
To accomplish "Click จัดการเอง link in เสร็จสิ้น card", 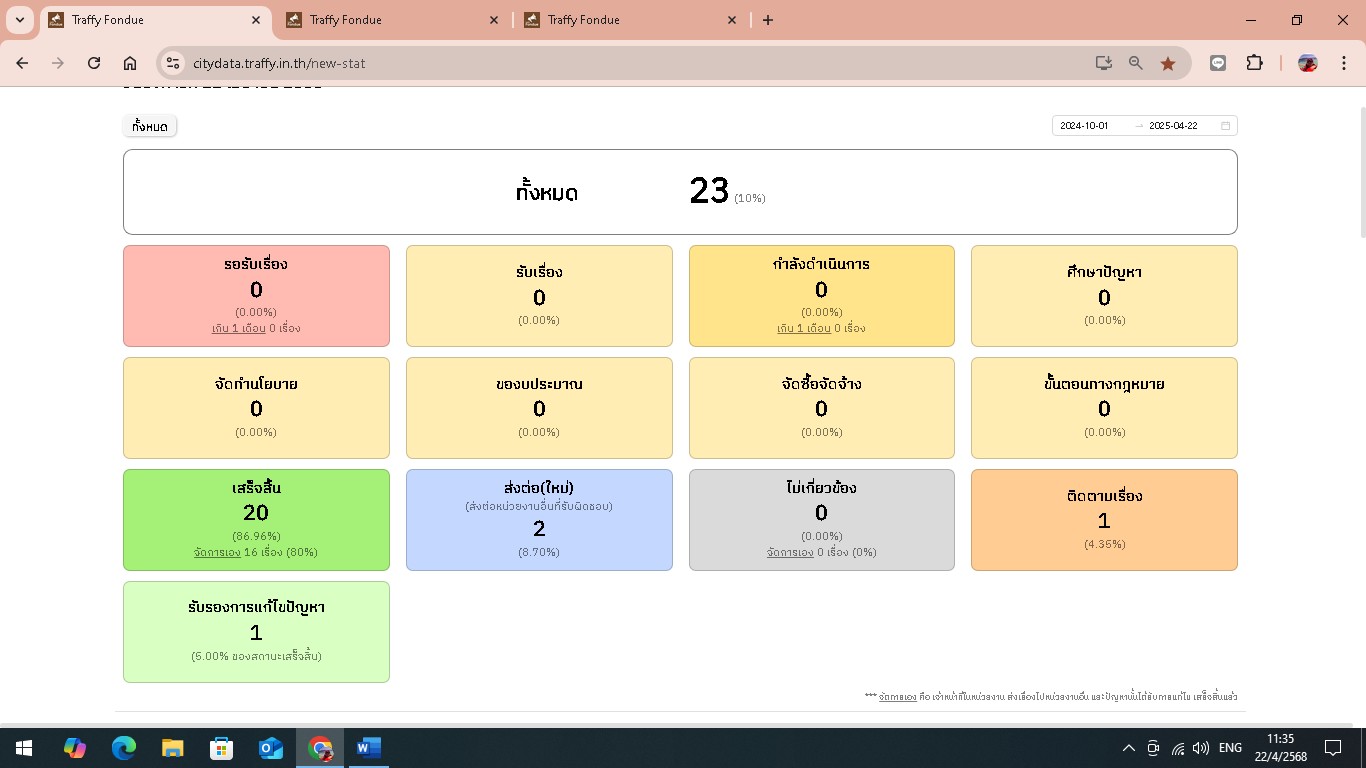I will coord(217,552).
